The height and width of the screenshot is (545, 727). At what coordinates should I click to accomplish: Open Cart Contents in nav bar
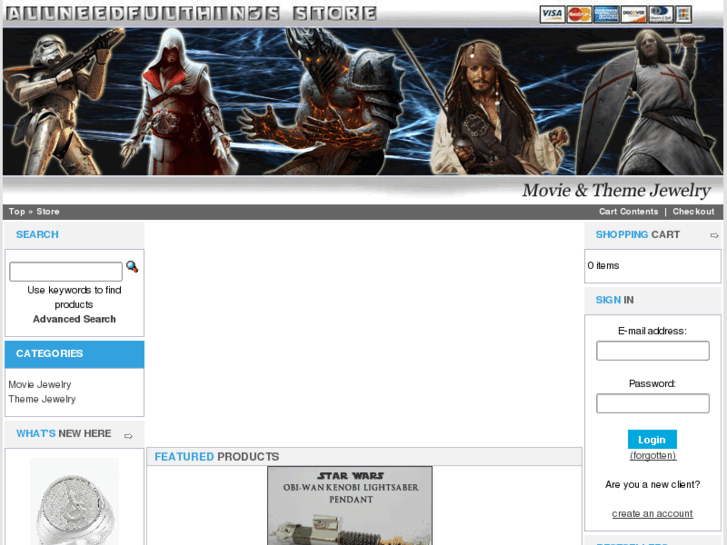click(628, 212)
